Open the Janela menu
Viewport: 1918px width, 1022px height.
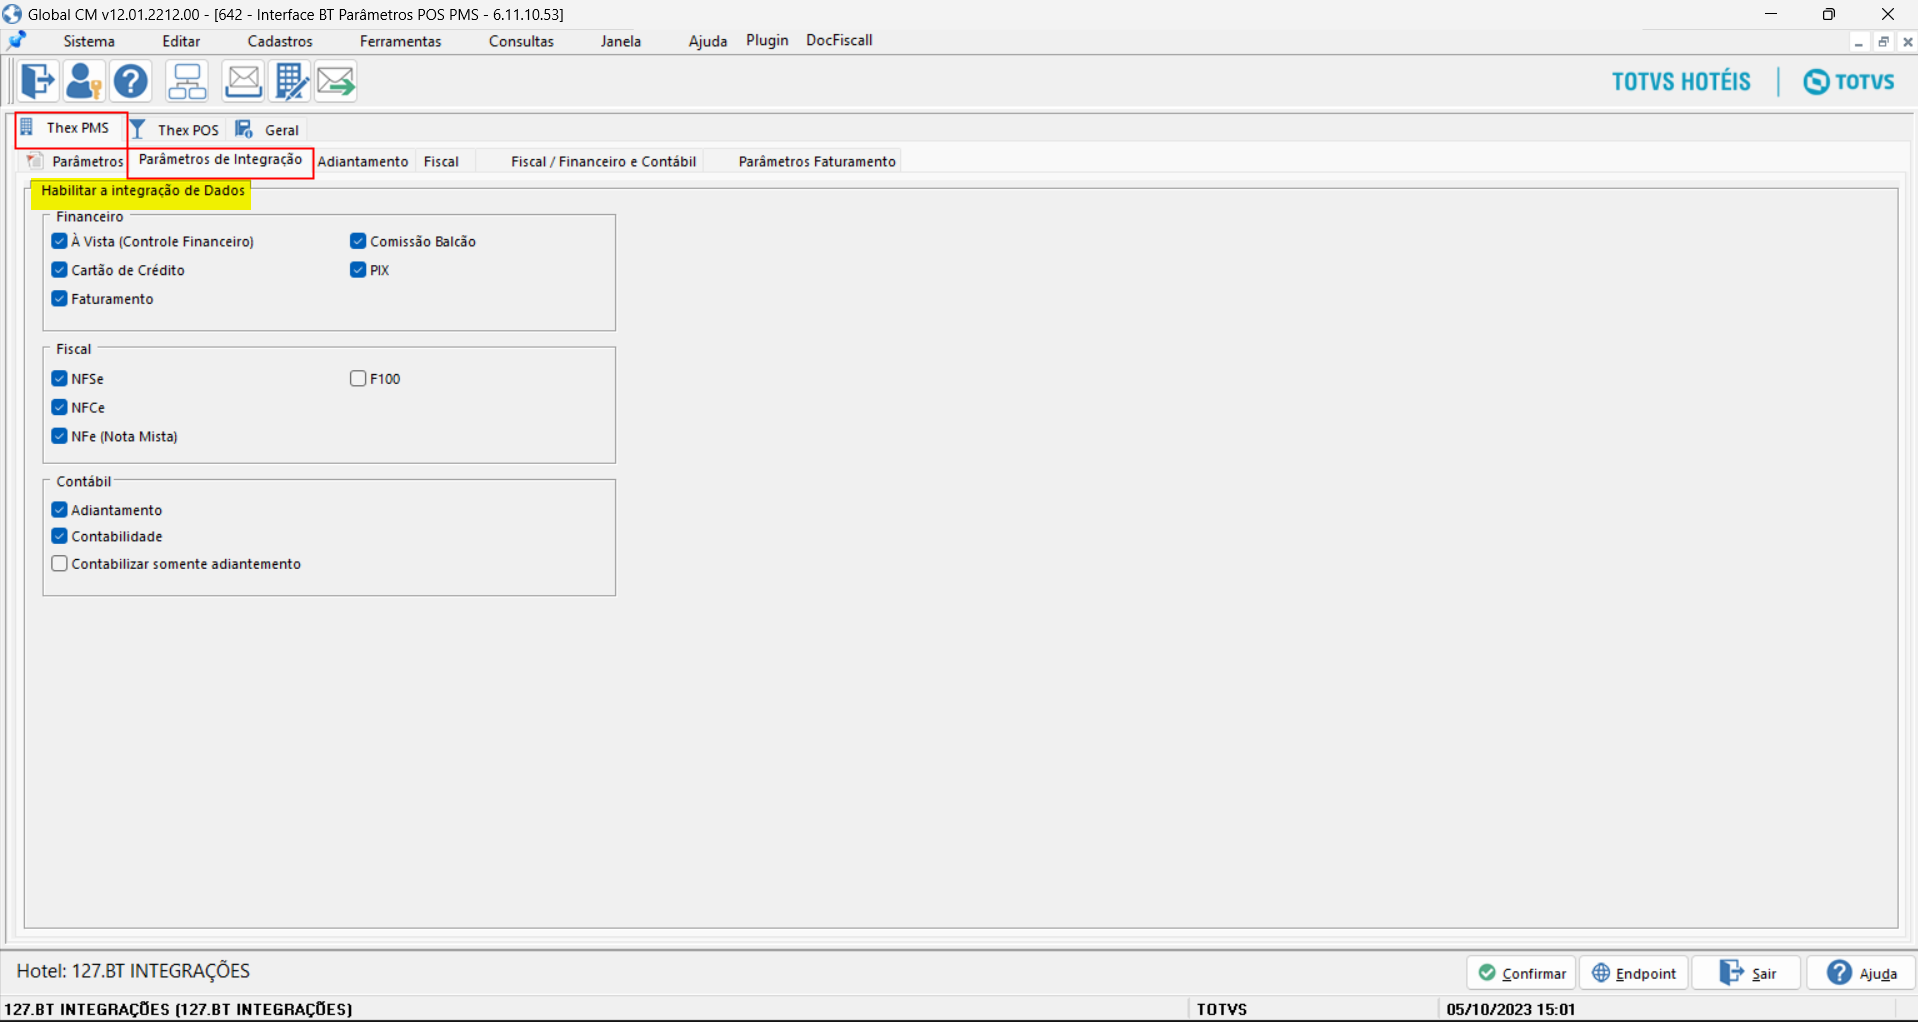point(621,41)
